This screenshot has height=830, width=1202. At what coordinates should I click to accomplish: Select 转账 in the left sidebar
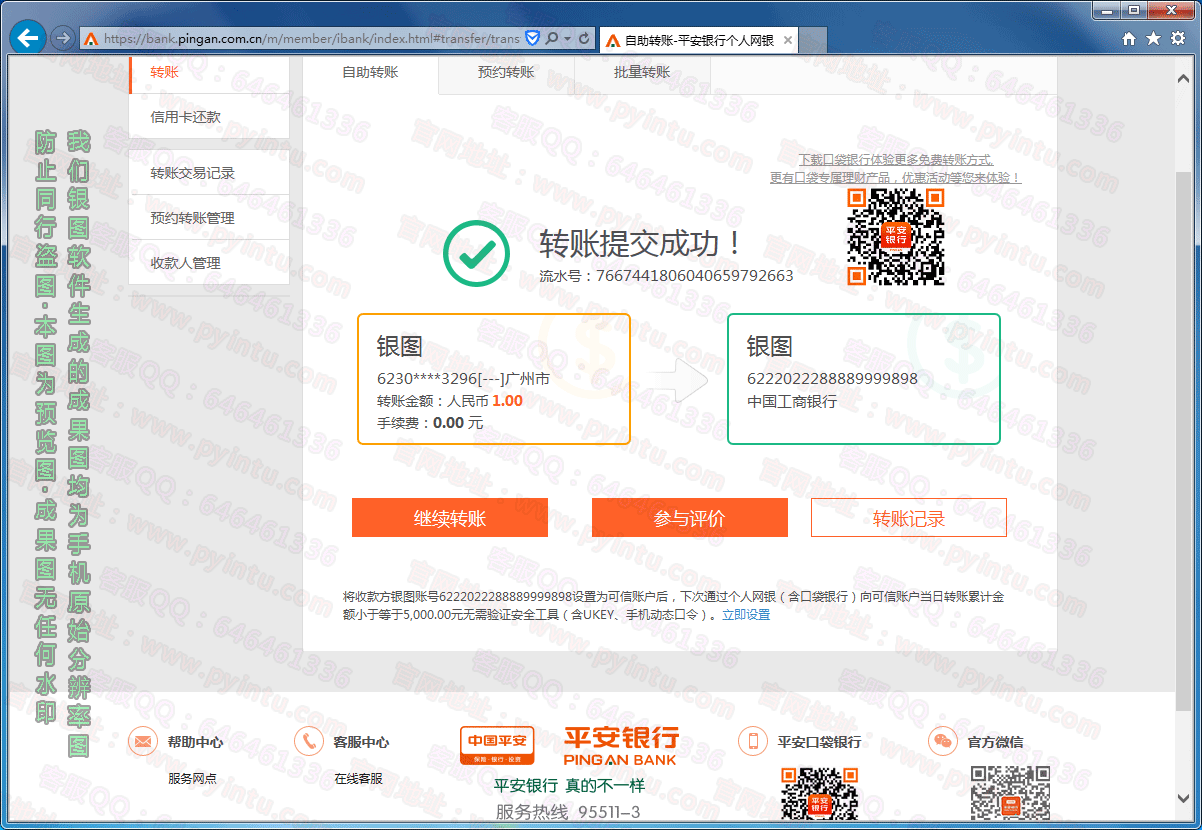(x=209, y=72)
